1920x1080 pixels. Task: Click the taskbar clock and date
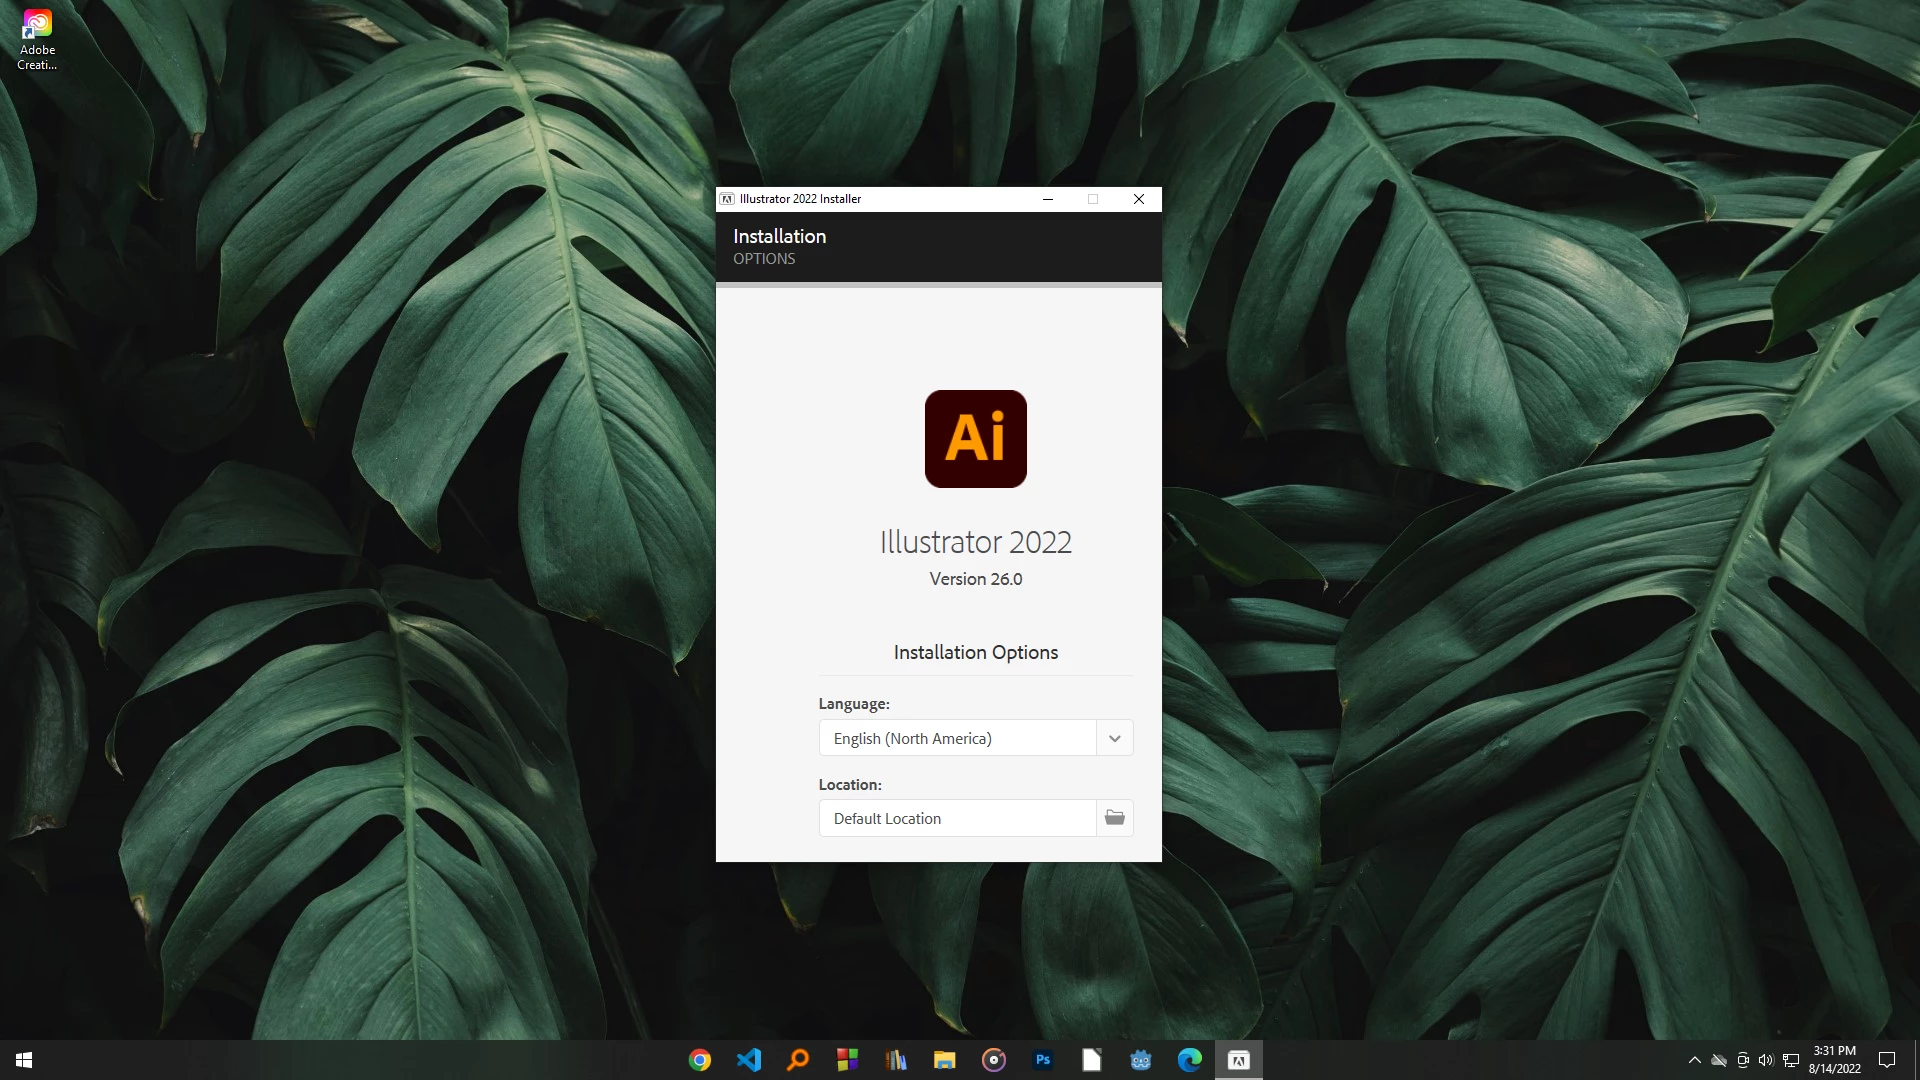[x=1834, y=1060]
